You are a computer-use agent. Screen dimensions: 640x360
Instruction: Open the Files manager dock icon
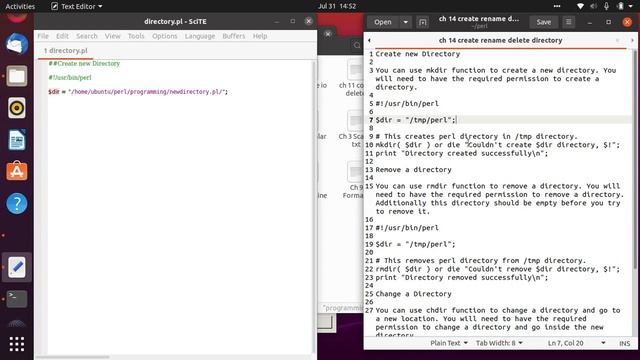[x=17, y=76]
